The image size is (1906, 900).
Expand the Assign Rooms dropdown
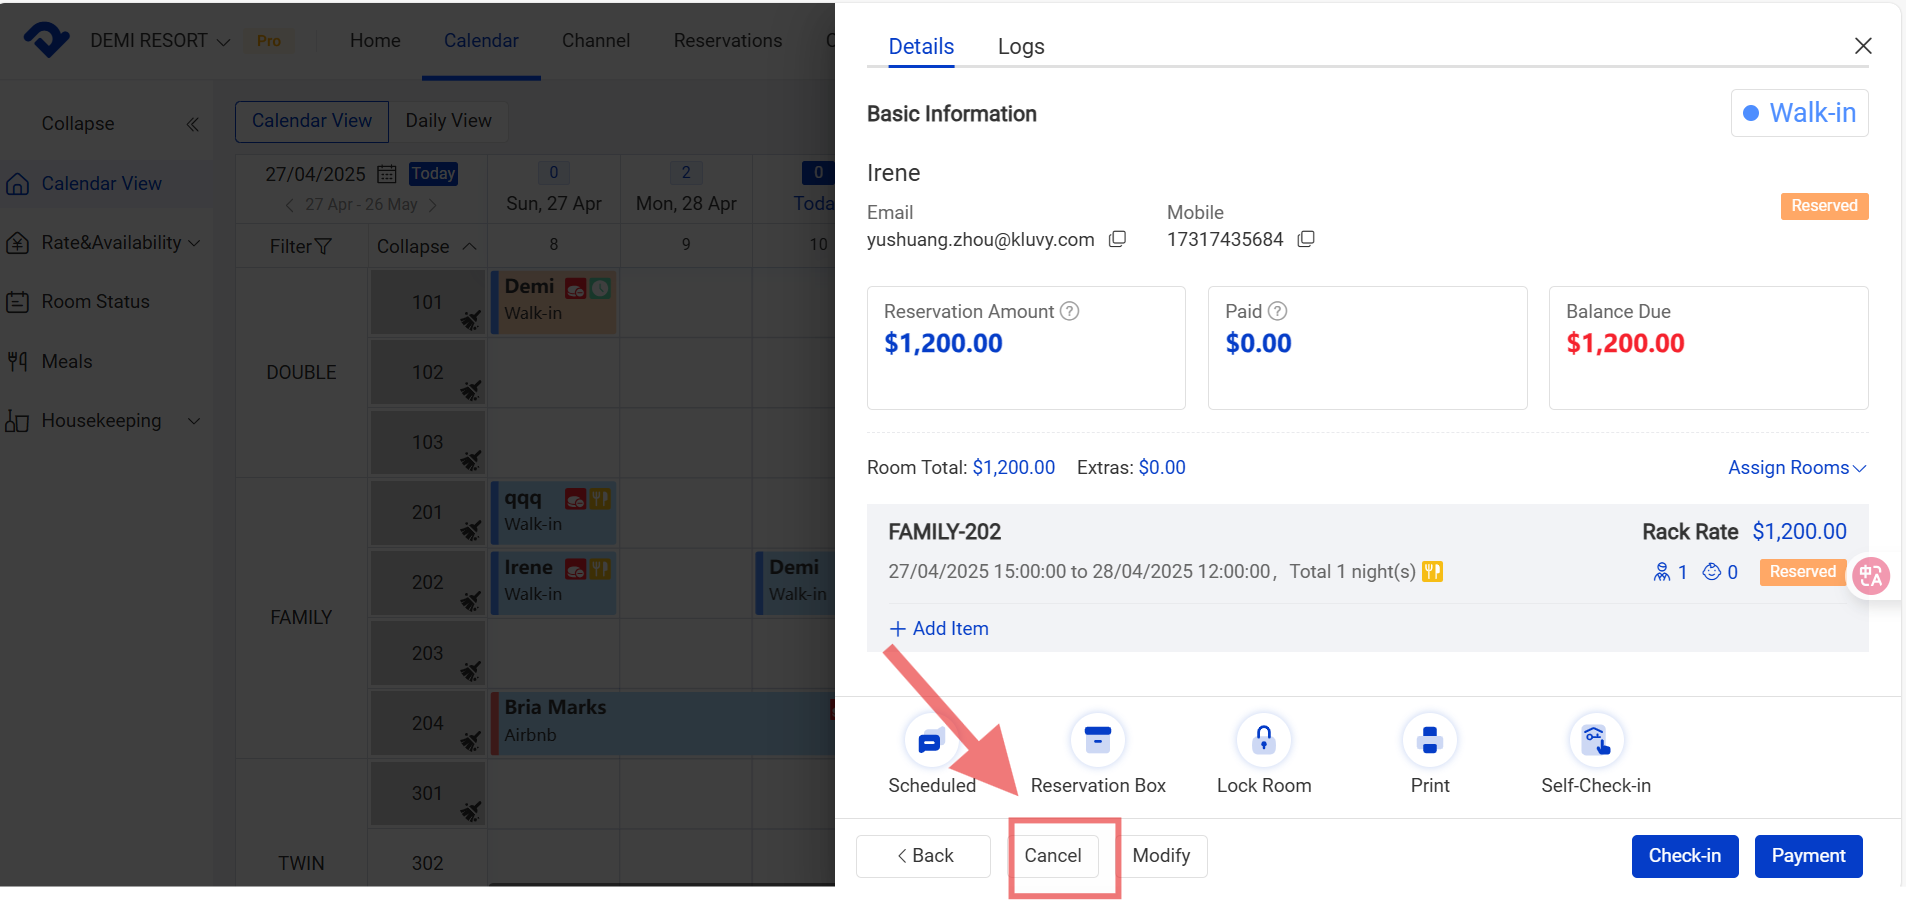[x=1796, y=467]
